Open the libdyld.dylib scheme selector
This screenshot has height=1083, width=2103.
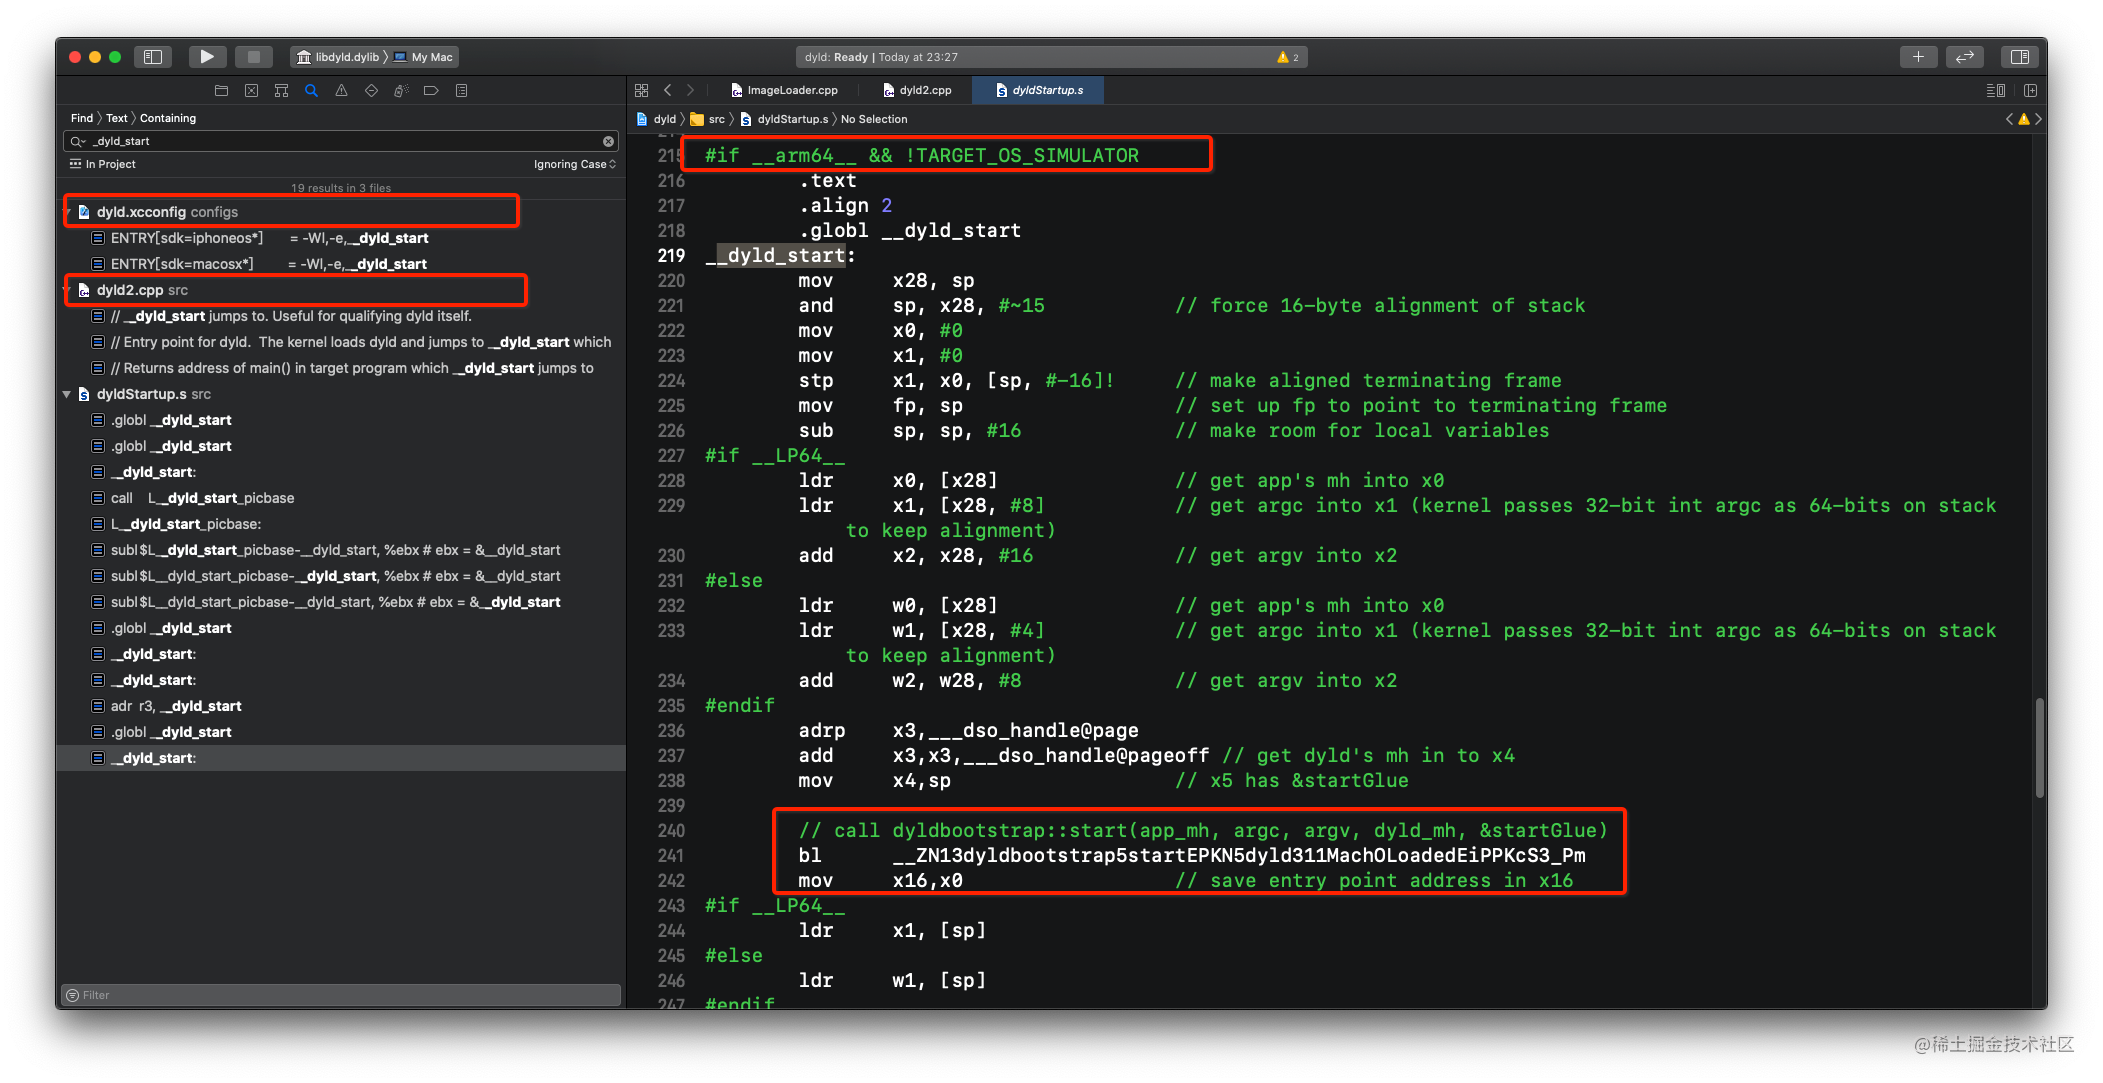[339, 57]
